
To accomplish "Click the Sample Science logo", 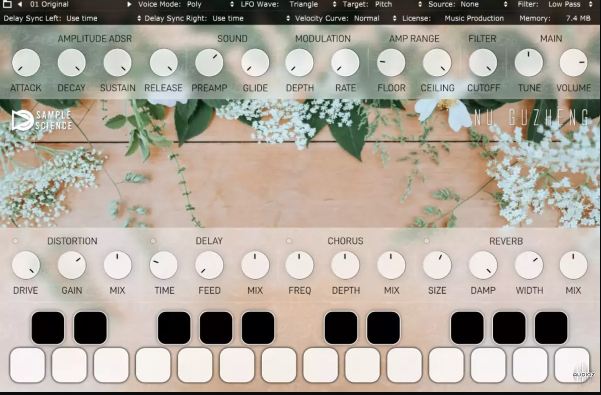I will [41, 120].
